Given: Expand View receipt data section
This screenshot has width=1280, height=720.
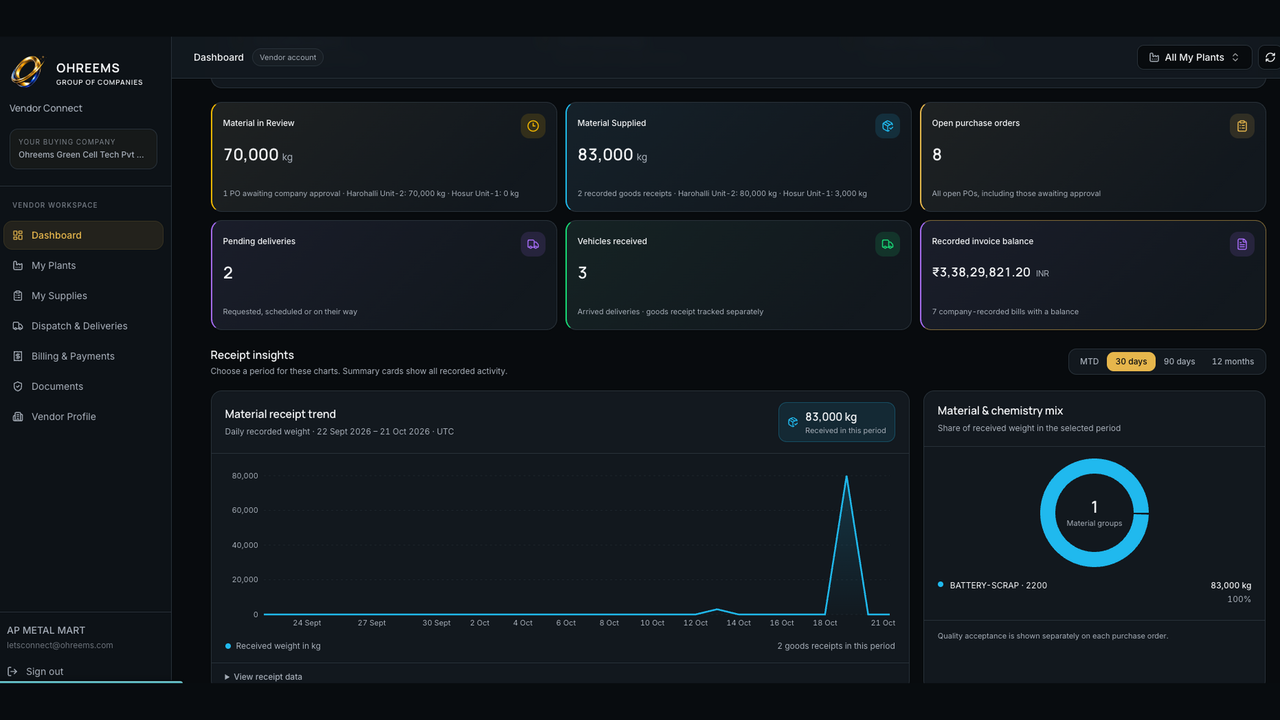Looking at the screenshot, I should 264,677.
